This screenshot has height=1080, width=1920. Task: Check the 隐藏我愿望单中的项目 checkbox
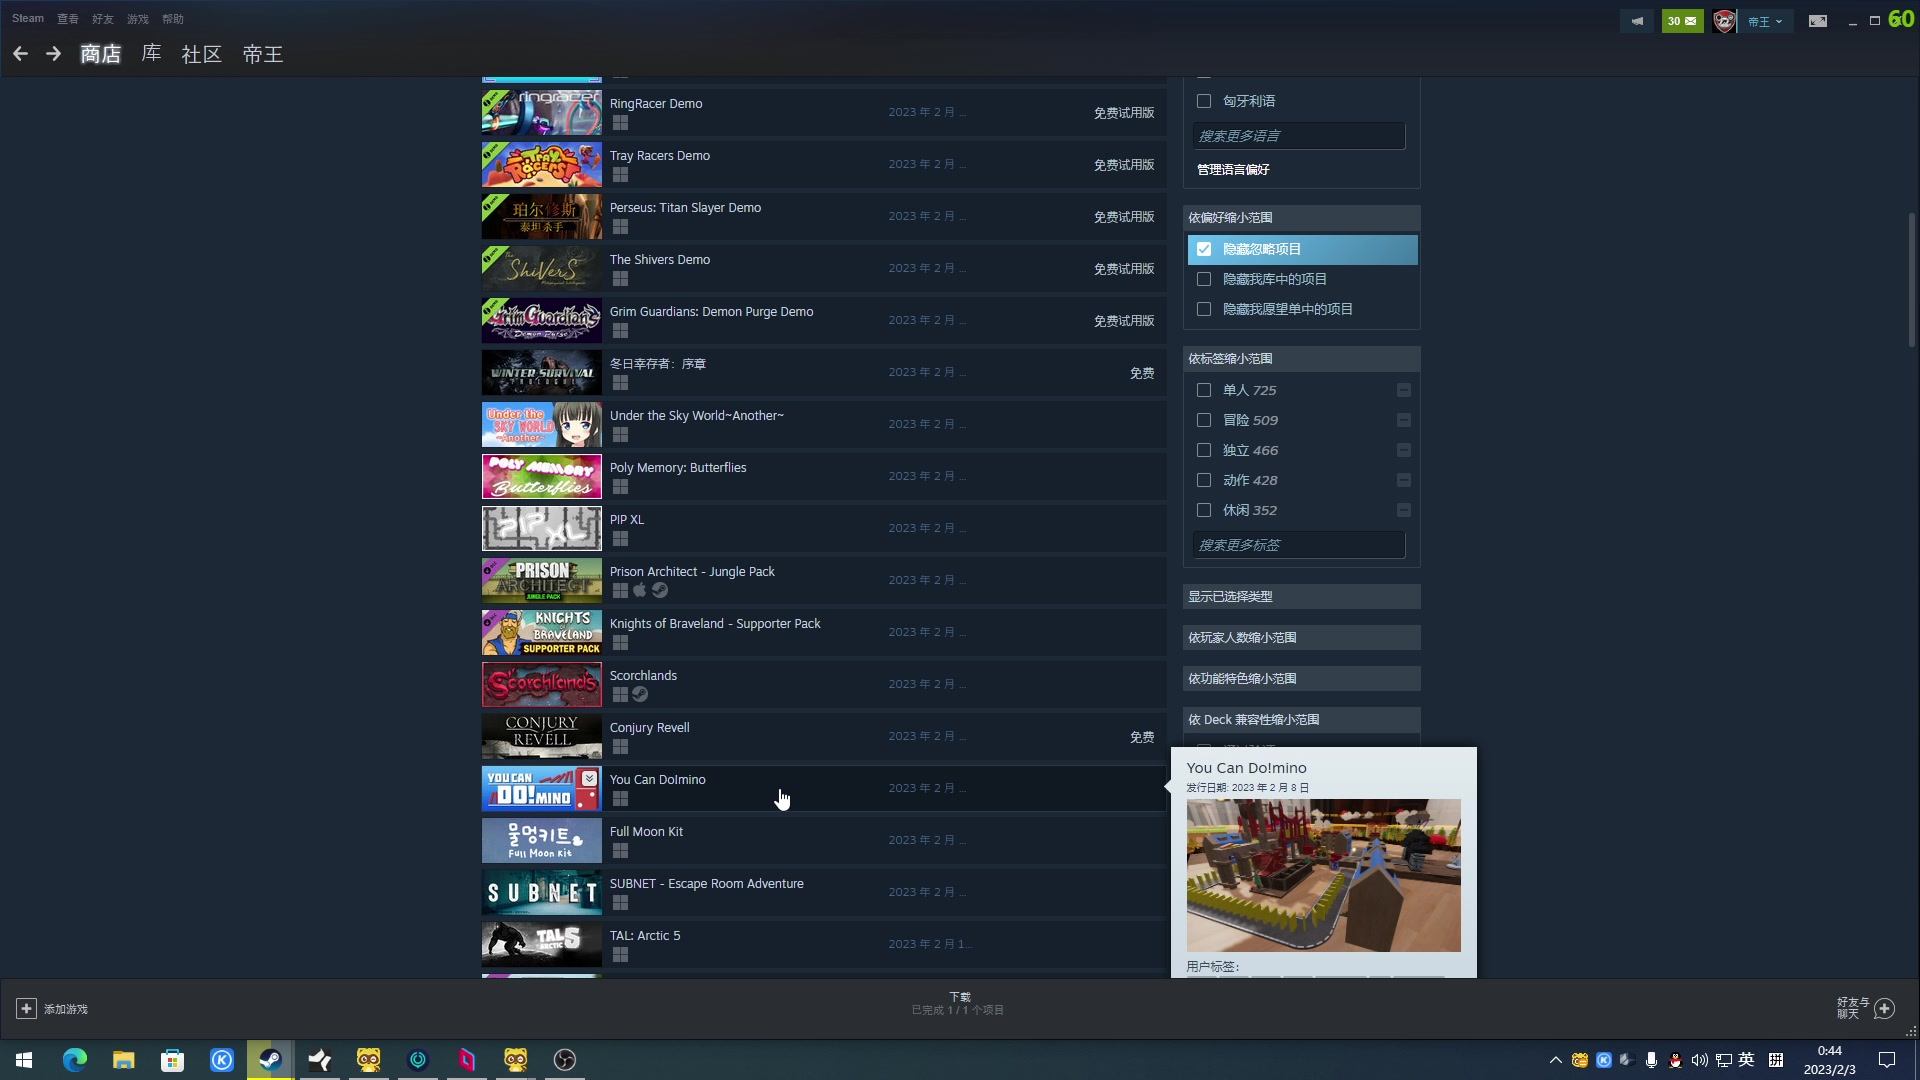pyautogui.click(x=1204, y=309)
